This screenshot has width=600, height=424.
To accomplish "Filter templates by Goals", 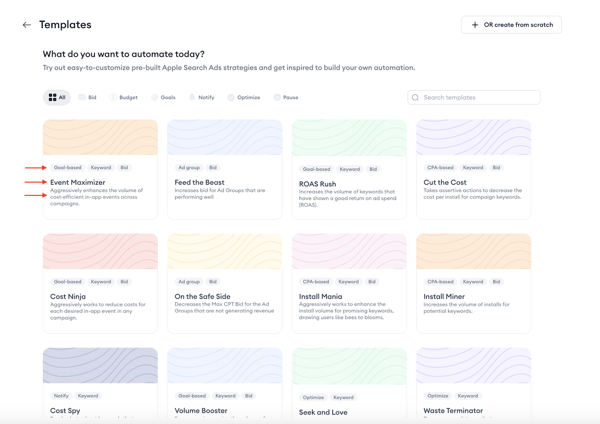I will click(163, 97).
